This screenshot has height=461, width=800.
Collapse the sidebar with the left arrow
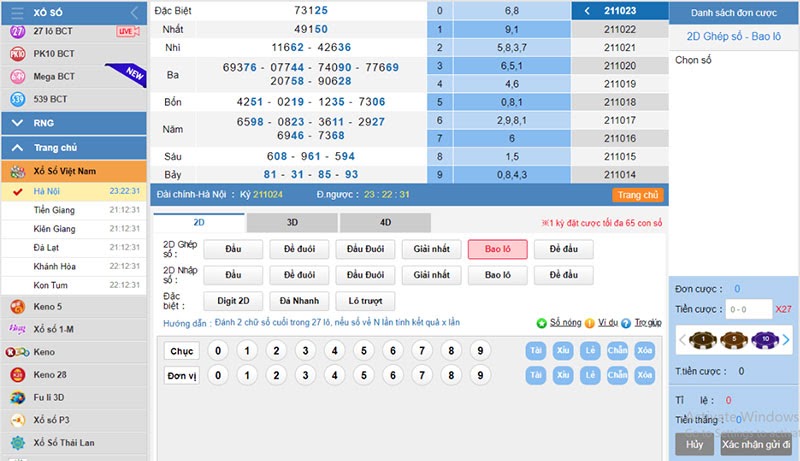pos(135,12)
